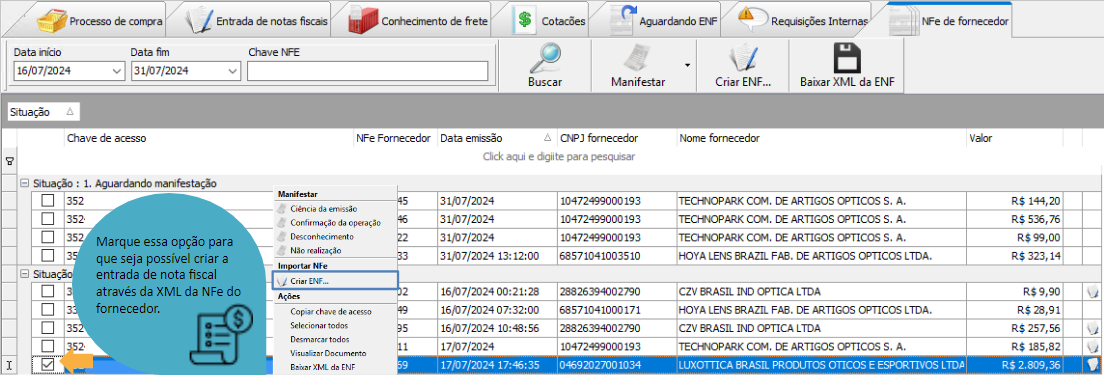
Task: Open the Data início date dropdown
Action: pyautogui.click(x=116, y=71)
